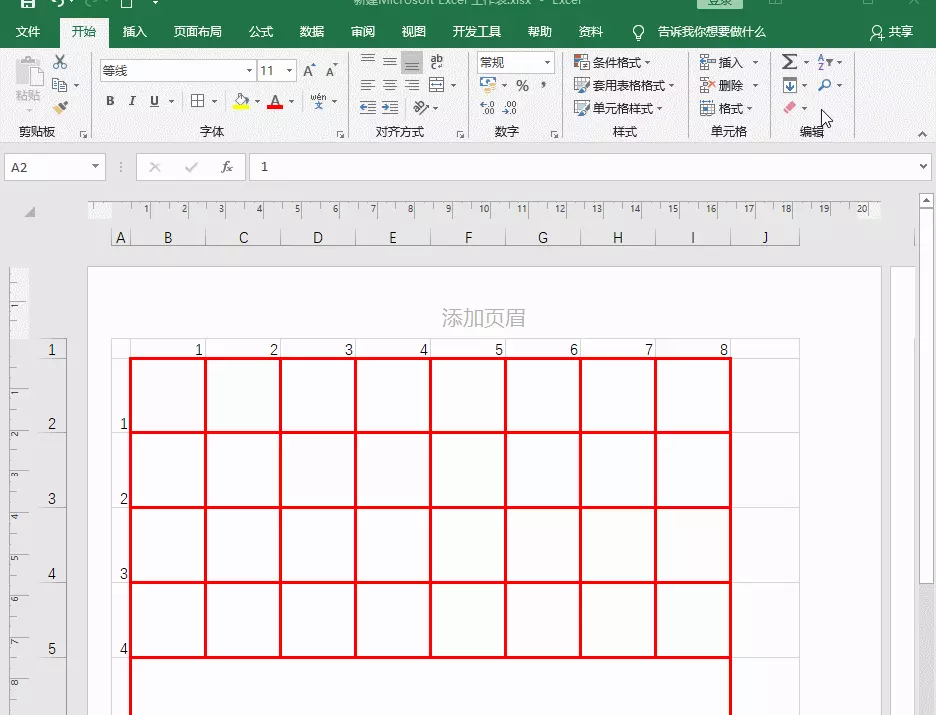The height and width of the screenshot is (715, 936).
Task: Switch to the 插入 ribbon tab
Action: click(135, 31)
